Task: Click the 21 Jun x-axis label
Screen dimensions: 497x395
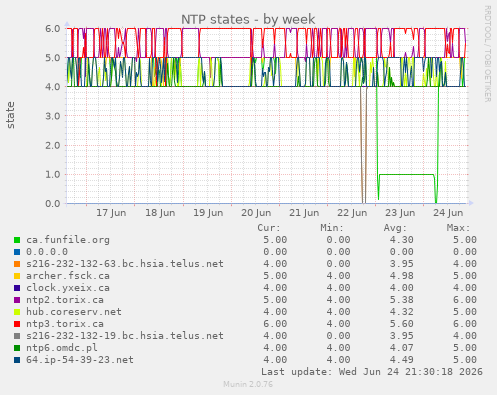Action: (x=304, y=213)
